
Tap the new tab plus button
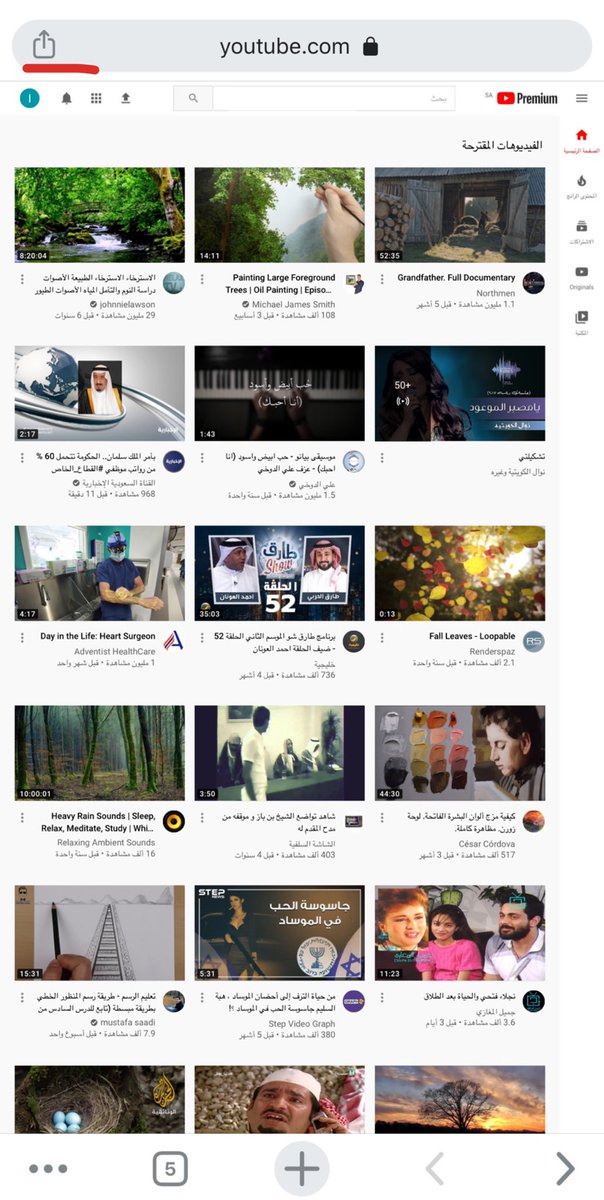[301, 1168]
